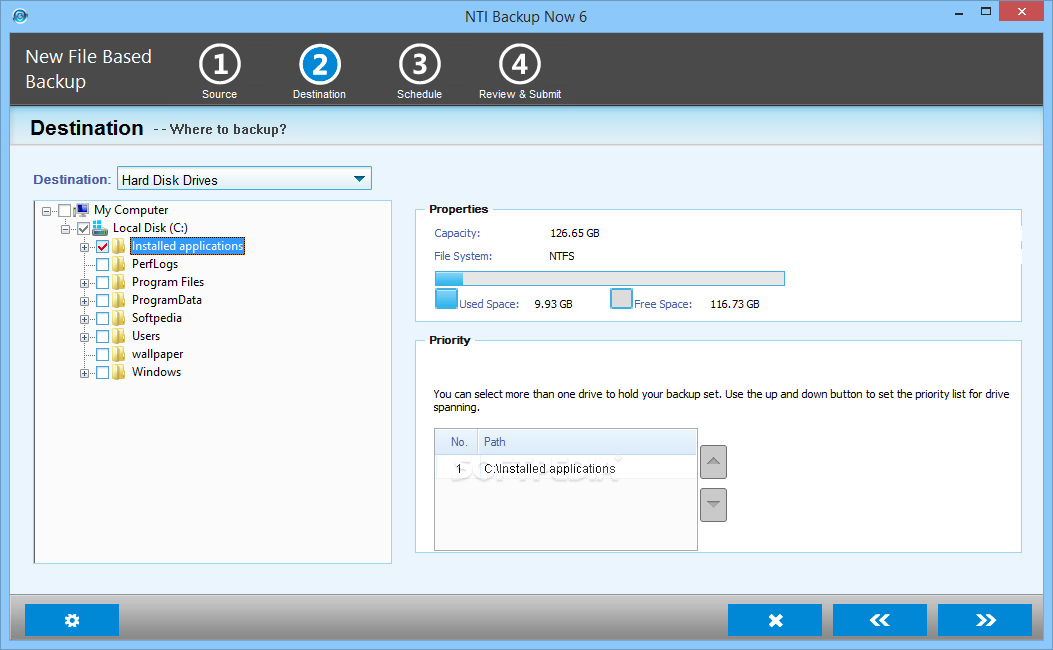
Task: Click the Windows folder icon
Action: click(119, 372)
